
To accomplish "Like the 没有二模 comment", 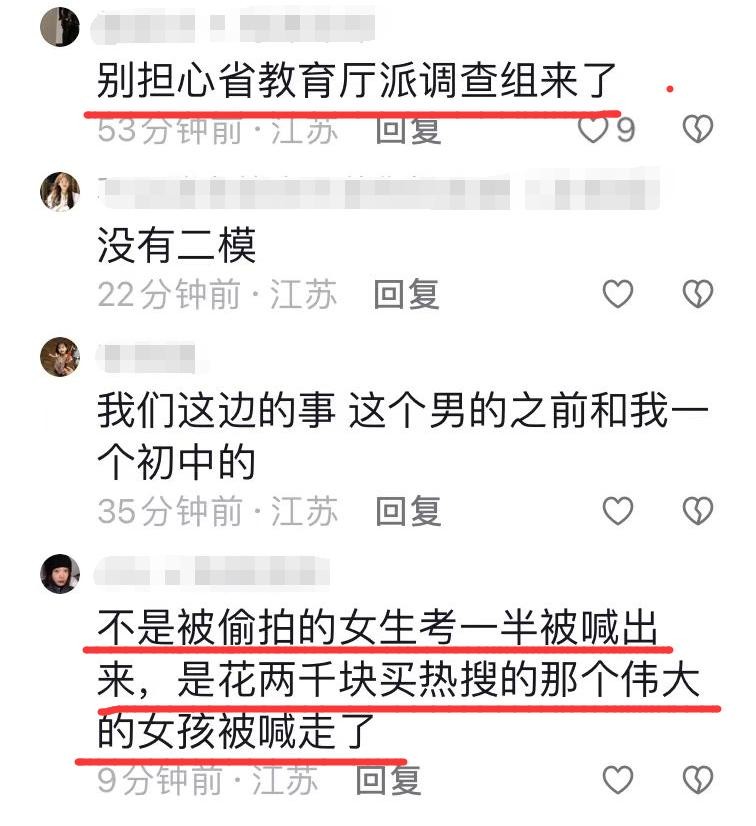I will [x=618, y=294].
